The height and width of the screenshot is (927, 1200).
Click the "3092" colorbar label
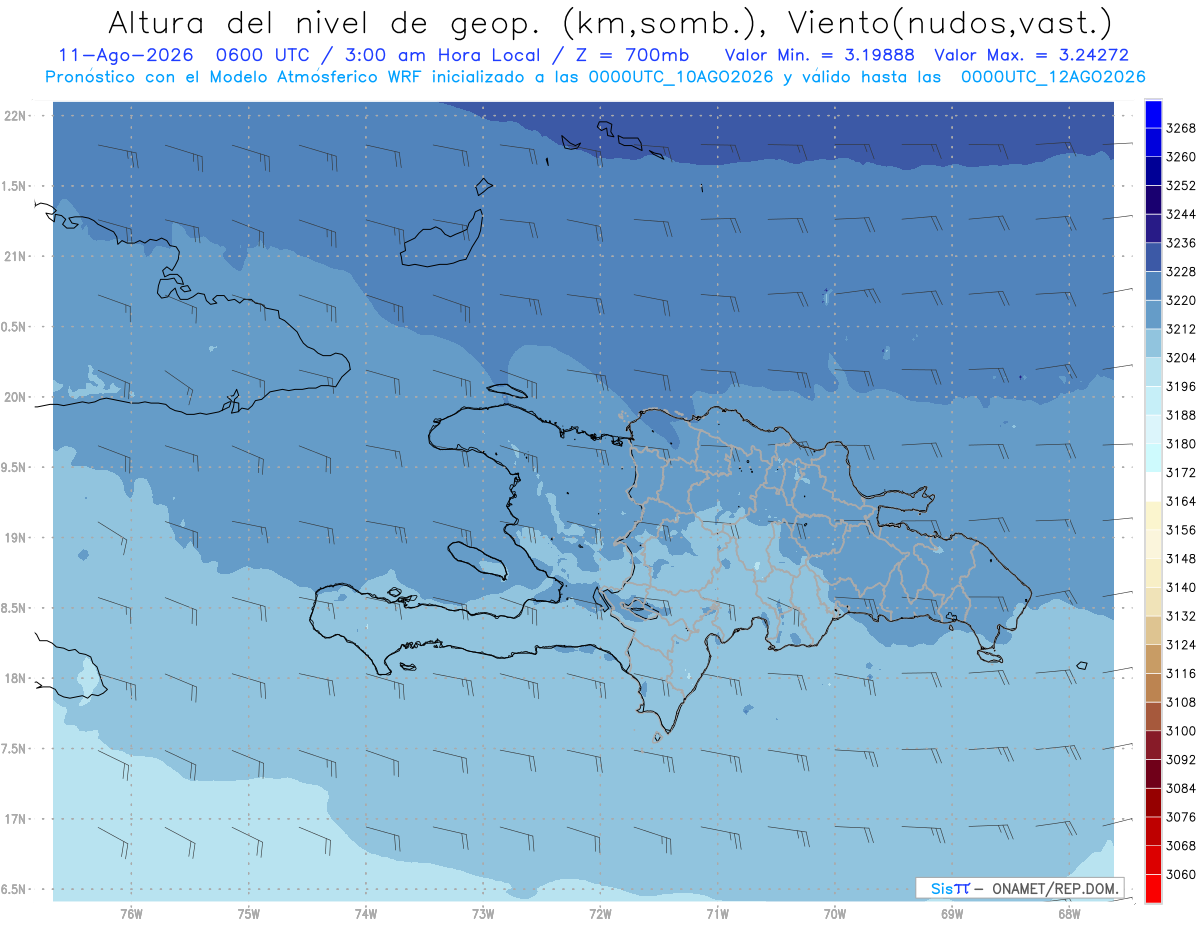1181,759
